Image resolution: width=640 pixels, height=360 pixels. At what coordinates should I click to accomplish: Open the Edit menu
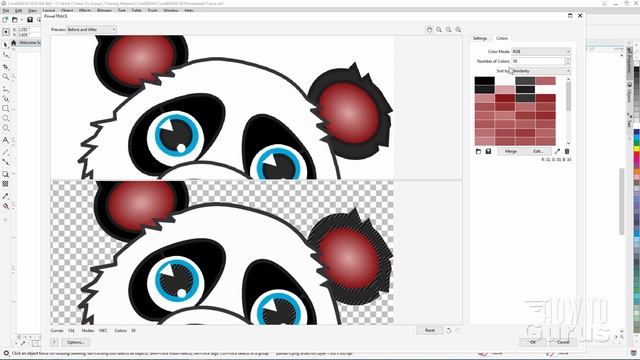tap(18, 10)
